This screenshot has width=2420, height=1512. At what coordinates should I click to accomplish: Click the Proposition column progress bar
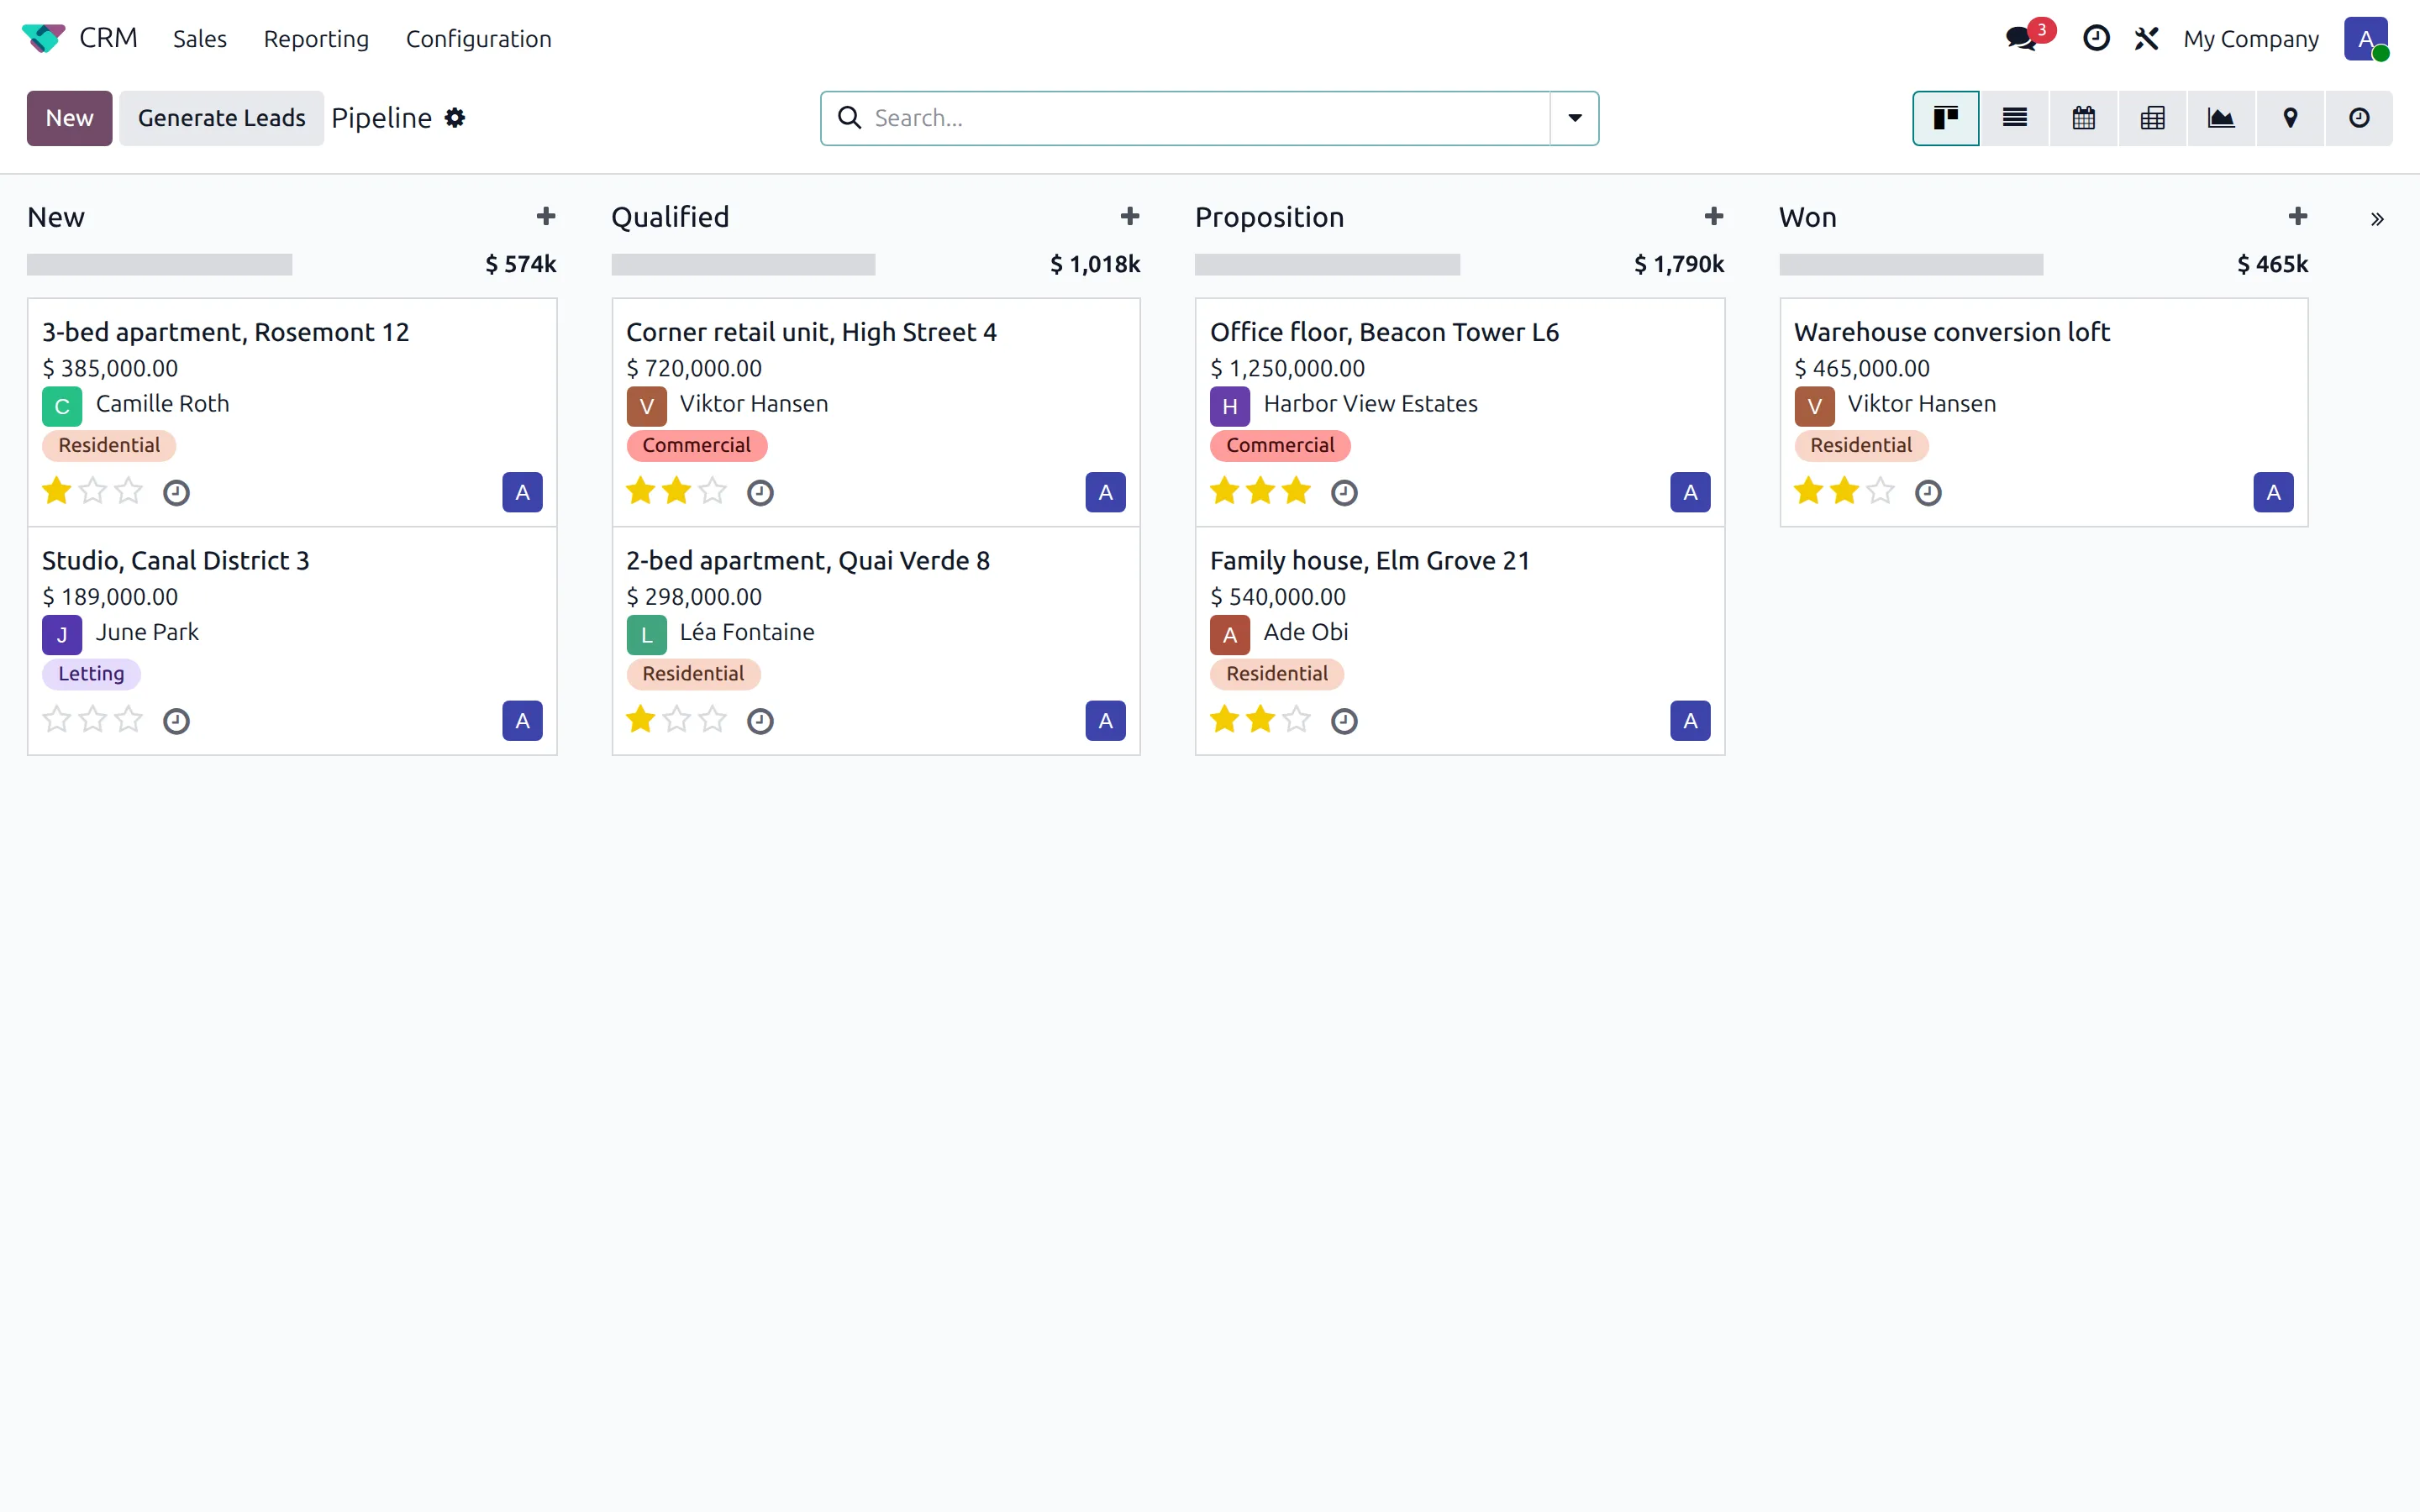pos(1327,265)
